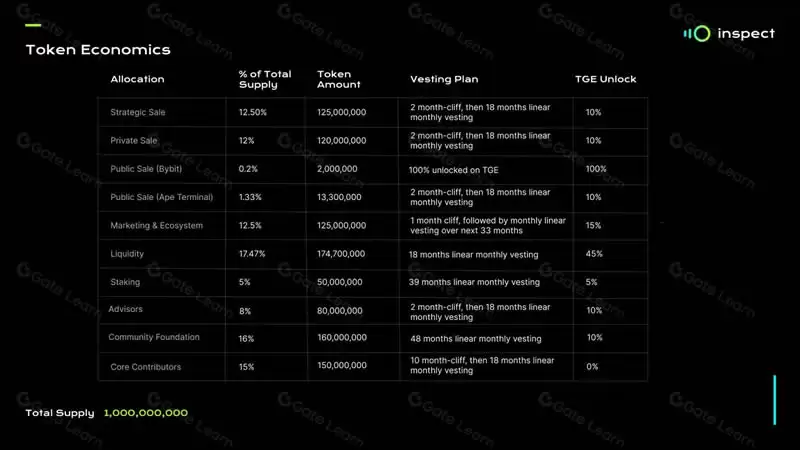Click the "Strategic Sale" row label
The width and height of the screenshot is (800, 450).
coord(138,112)
